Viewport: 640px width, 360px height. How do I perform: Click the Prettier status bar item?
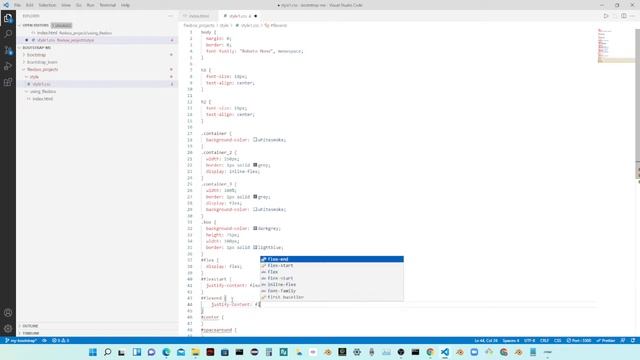coord(606,340)
